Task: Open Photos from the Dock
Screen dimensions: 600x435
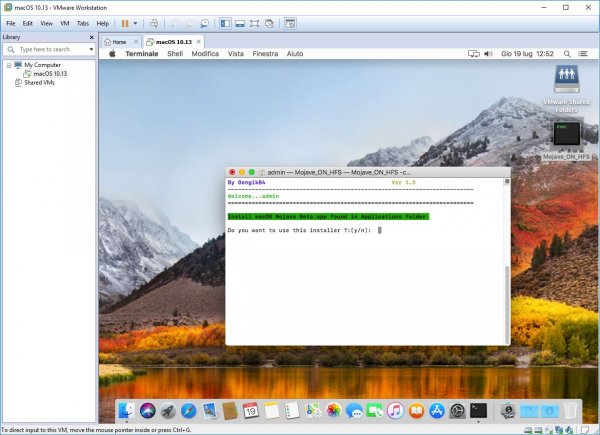Action: pyautogui.click(x=334, y=411)
